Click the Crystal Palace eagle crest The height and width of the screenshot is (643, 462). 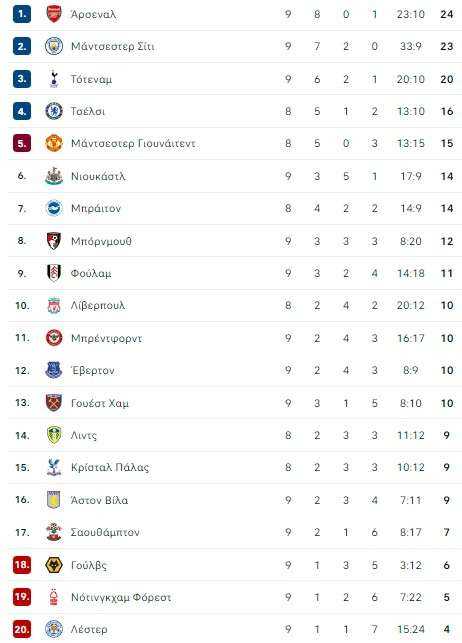54,467
